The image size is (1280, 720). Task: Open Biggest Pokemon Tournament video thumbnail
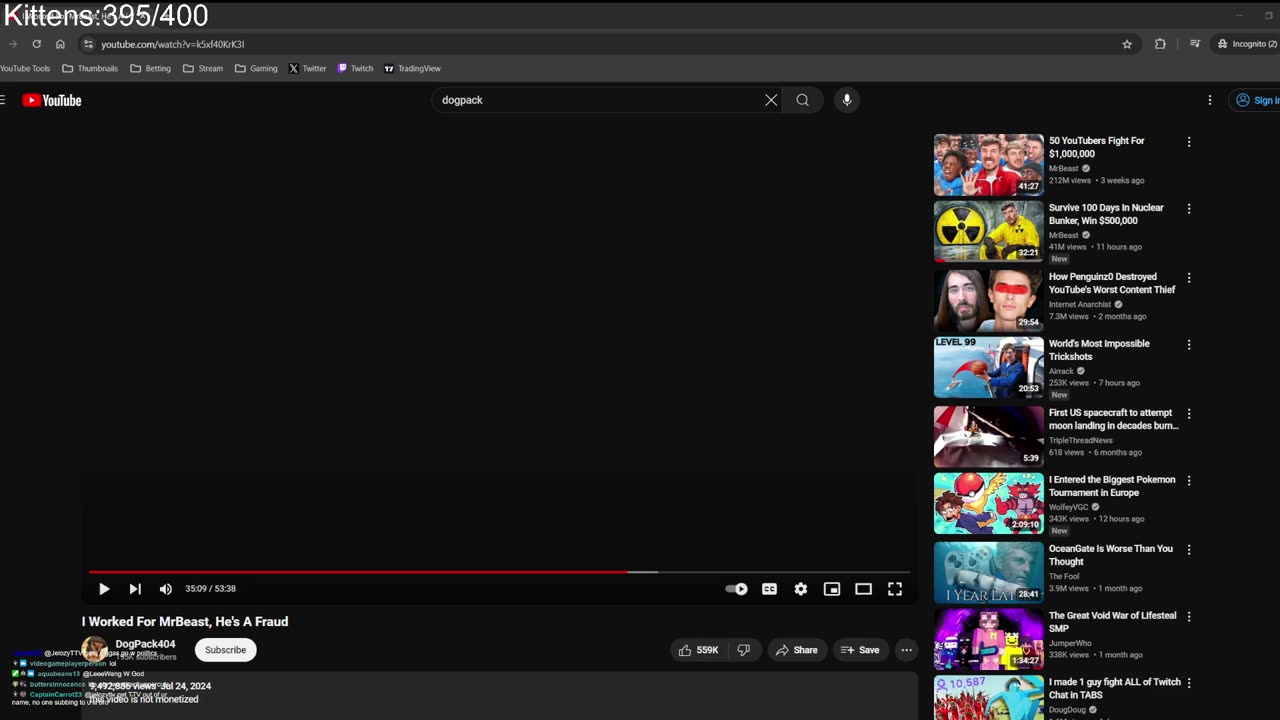988,503
